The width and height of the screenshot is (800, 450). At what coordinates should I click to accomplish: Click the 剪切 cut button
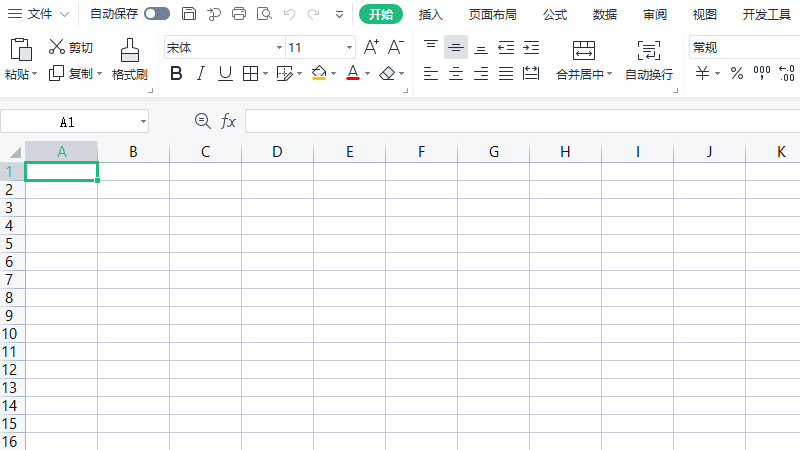(x=71, y=47)
